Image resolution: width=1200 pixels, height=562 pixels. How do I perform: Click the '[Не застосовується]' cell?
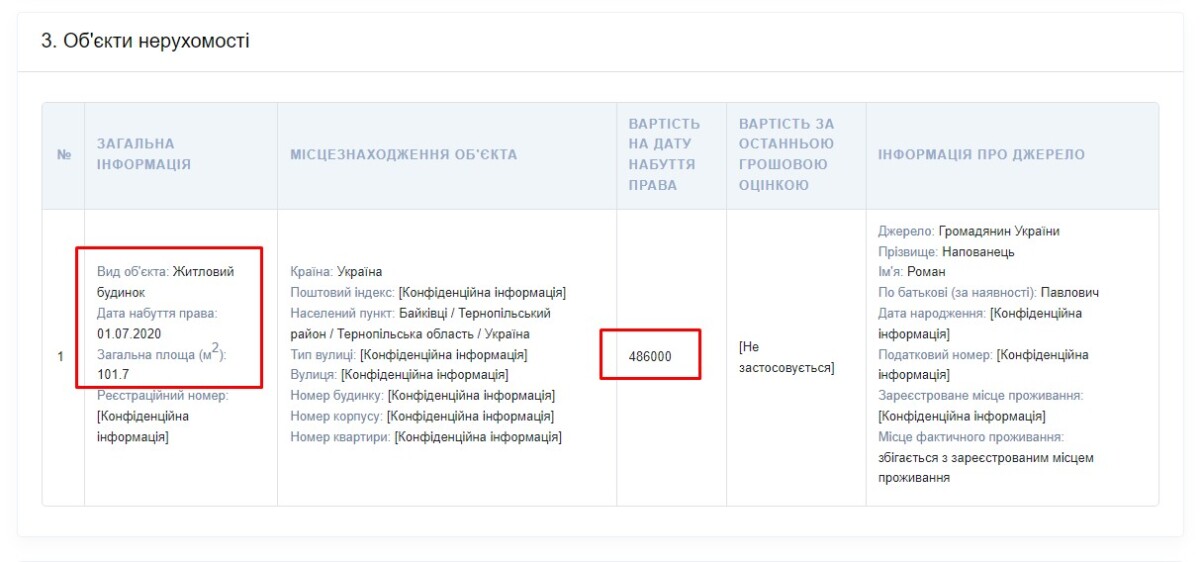coord(786,357)
